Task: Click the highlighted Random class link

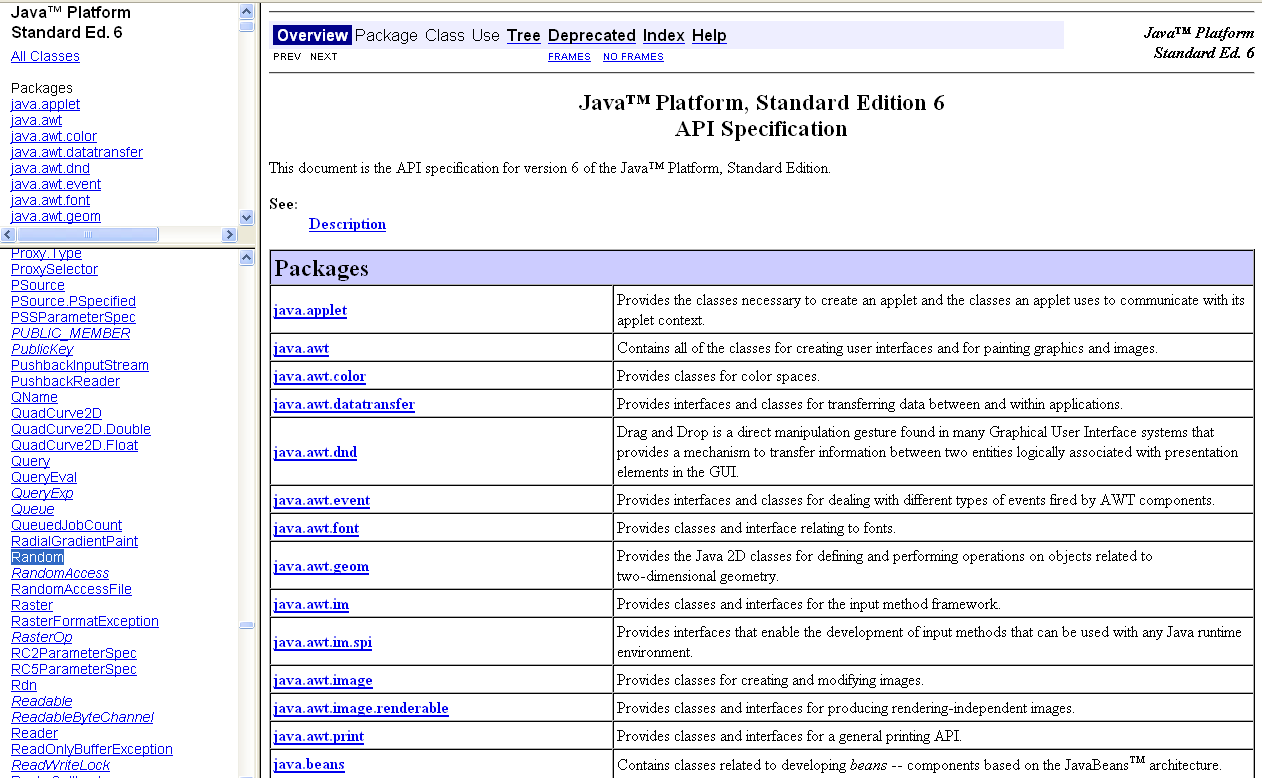Action: click(37, 557)
